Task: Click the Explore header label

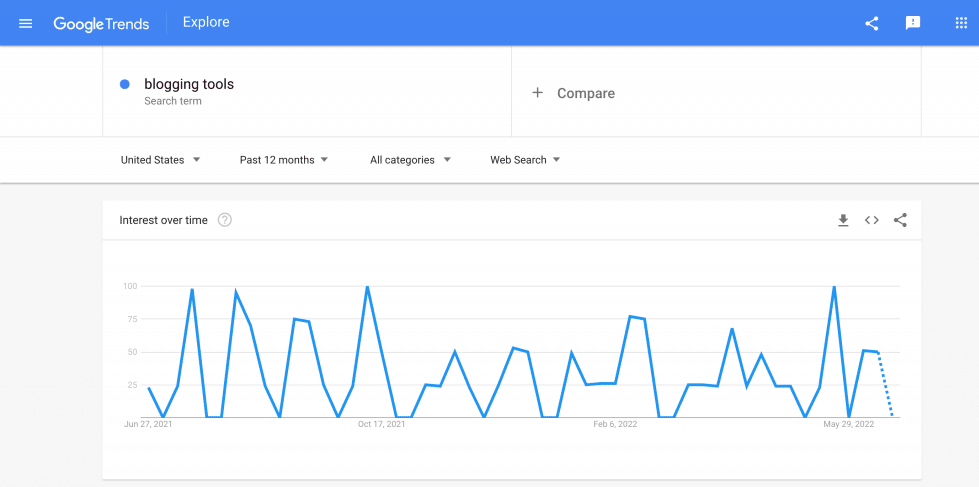Action: coord(206,22)
